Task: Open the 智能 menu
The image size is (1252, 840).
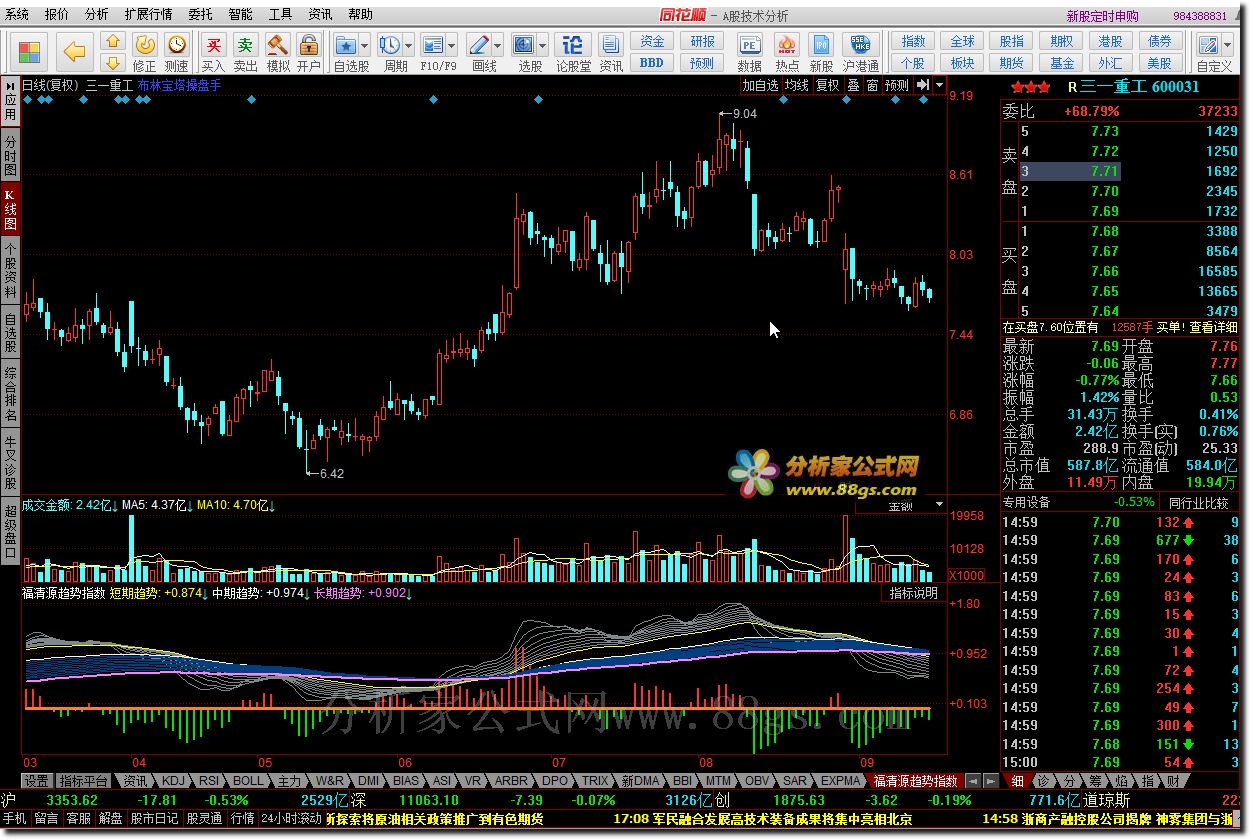Action: click(x=241, y=15)
